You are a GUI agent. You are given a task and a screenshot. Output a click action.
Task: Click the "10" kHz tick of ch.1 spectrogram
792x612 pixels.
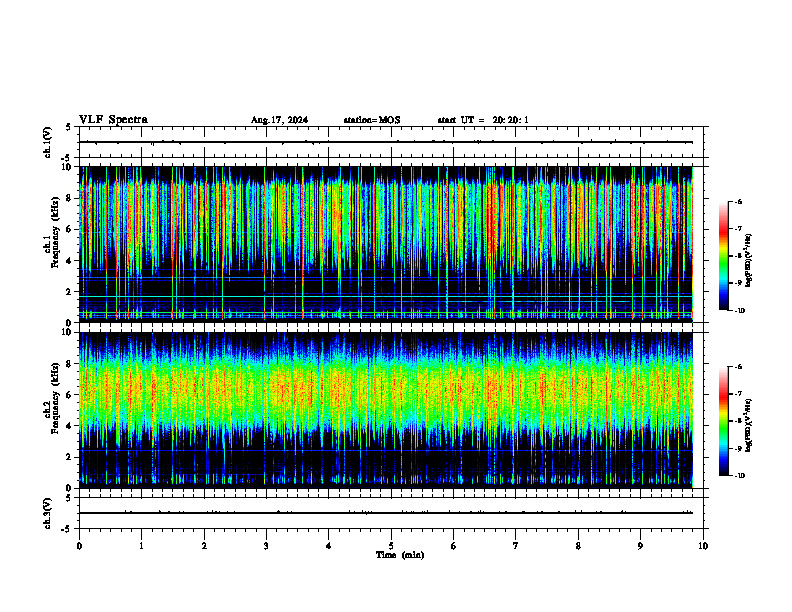click(x=69, y=167)
